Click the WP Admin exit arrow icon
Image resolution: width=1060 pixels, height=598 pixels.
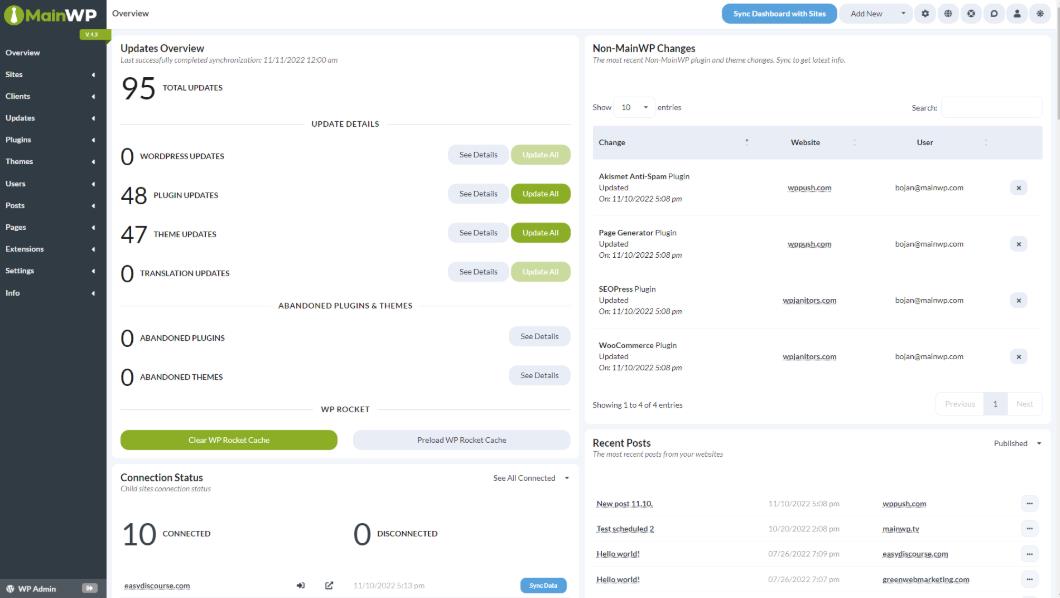coord(89,589)
